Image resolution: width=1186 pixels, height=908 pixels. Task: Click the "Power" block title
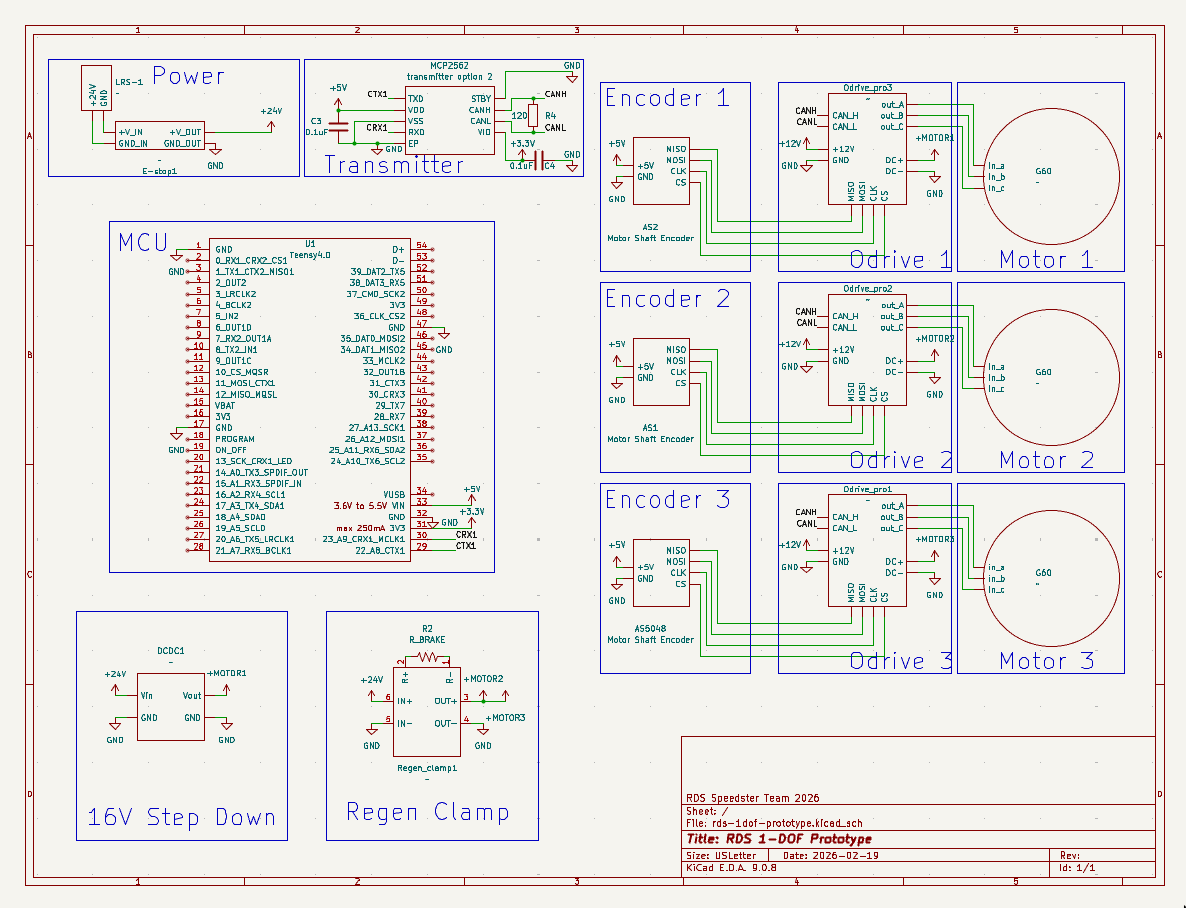tap(188, 76)
